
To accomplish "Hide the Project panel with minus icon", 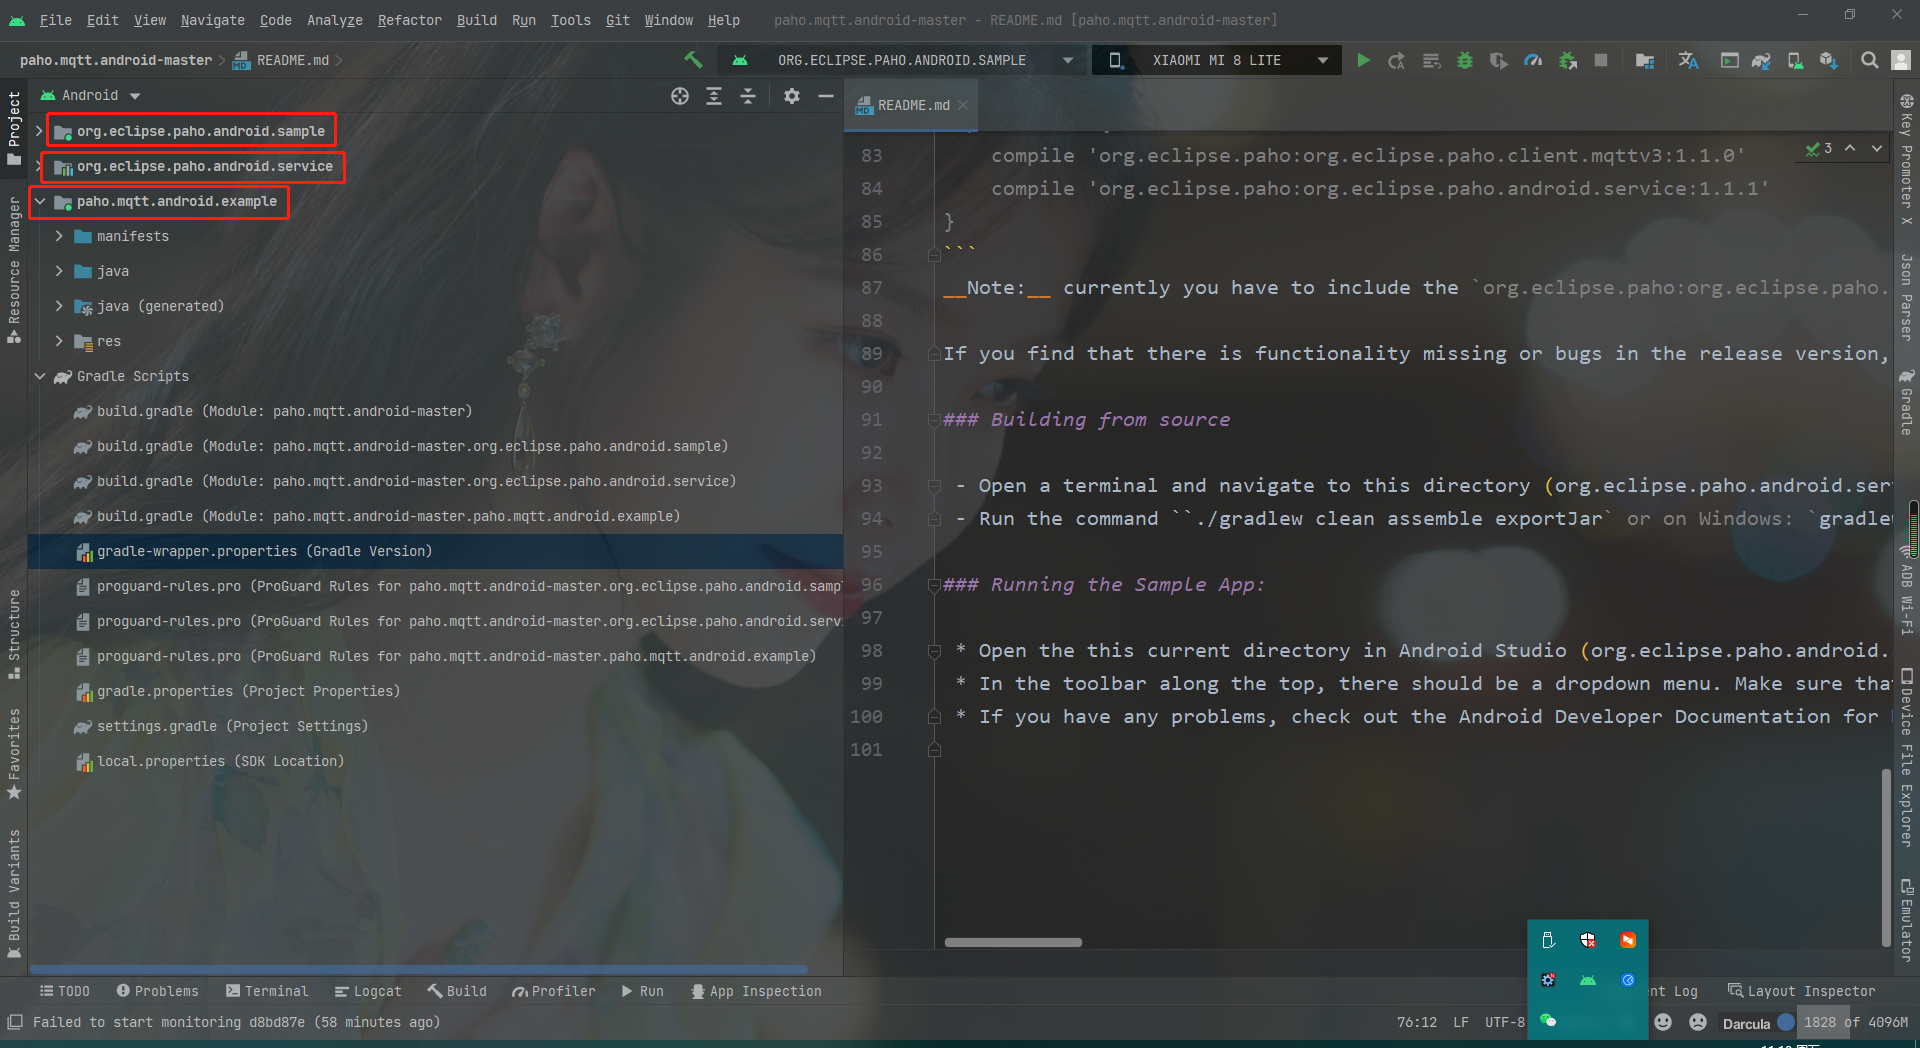I will click(826, 96).
